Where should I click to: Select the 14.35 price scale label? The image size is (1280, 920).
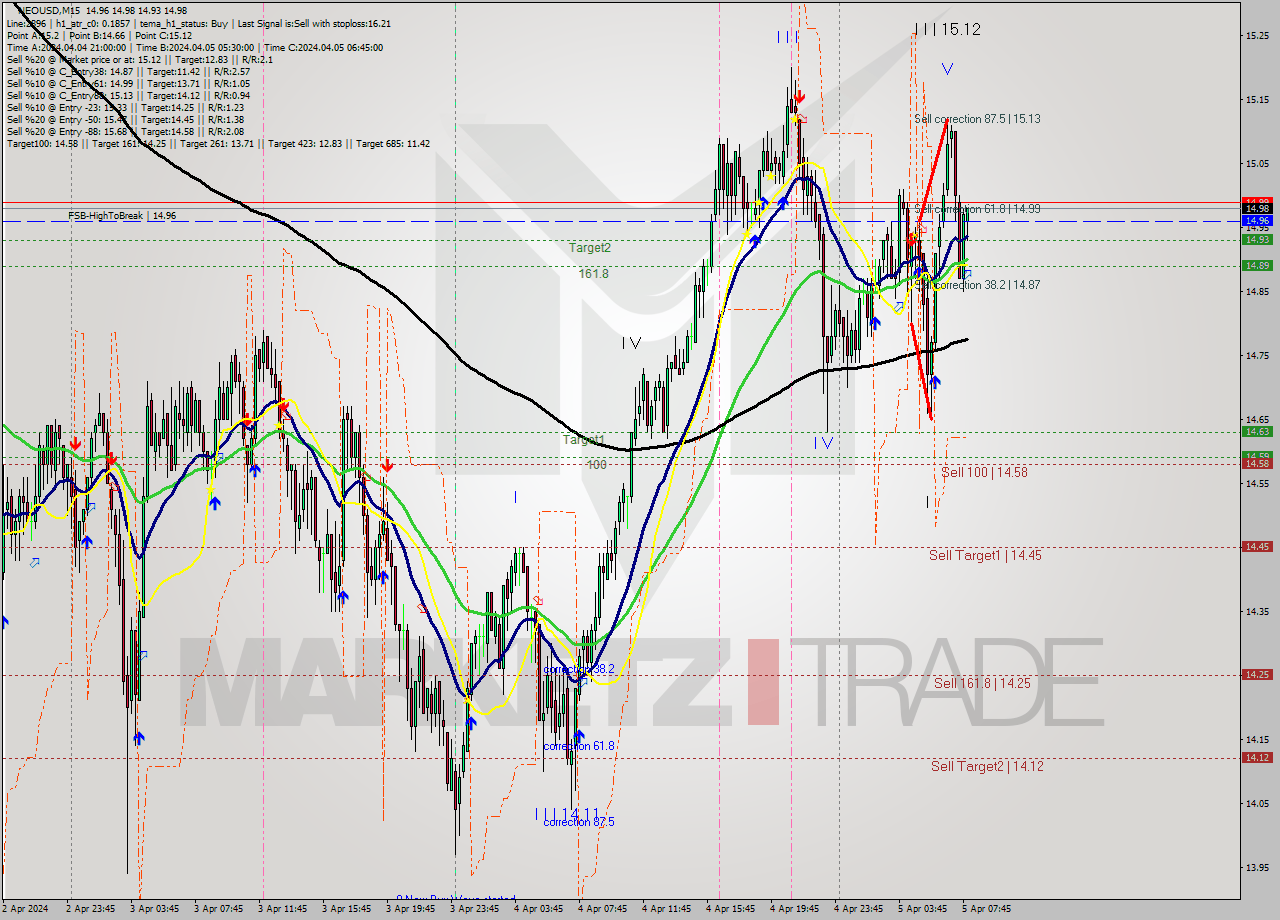1257,611
